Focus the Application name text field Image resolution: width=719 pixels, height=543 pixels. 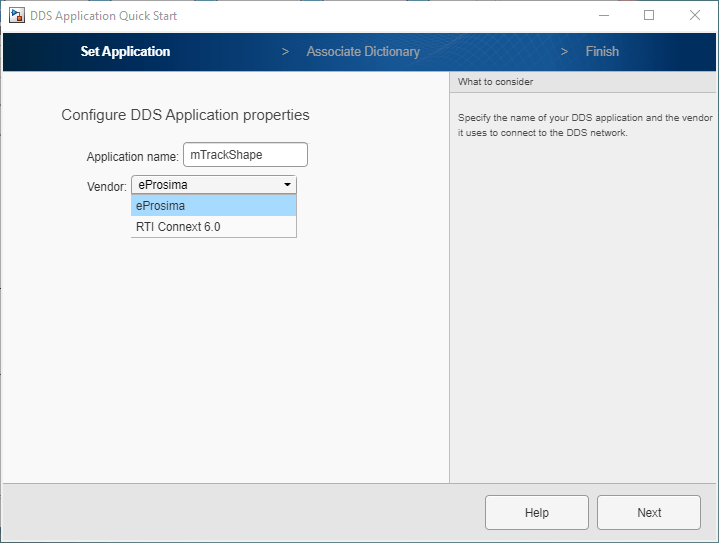(x=245, y=155)
